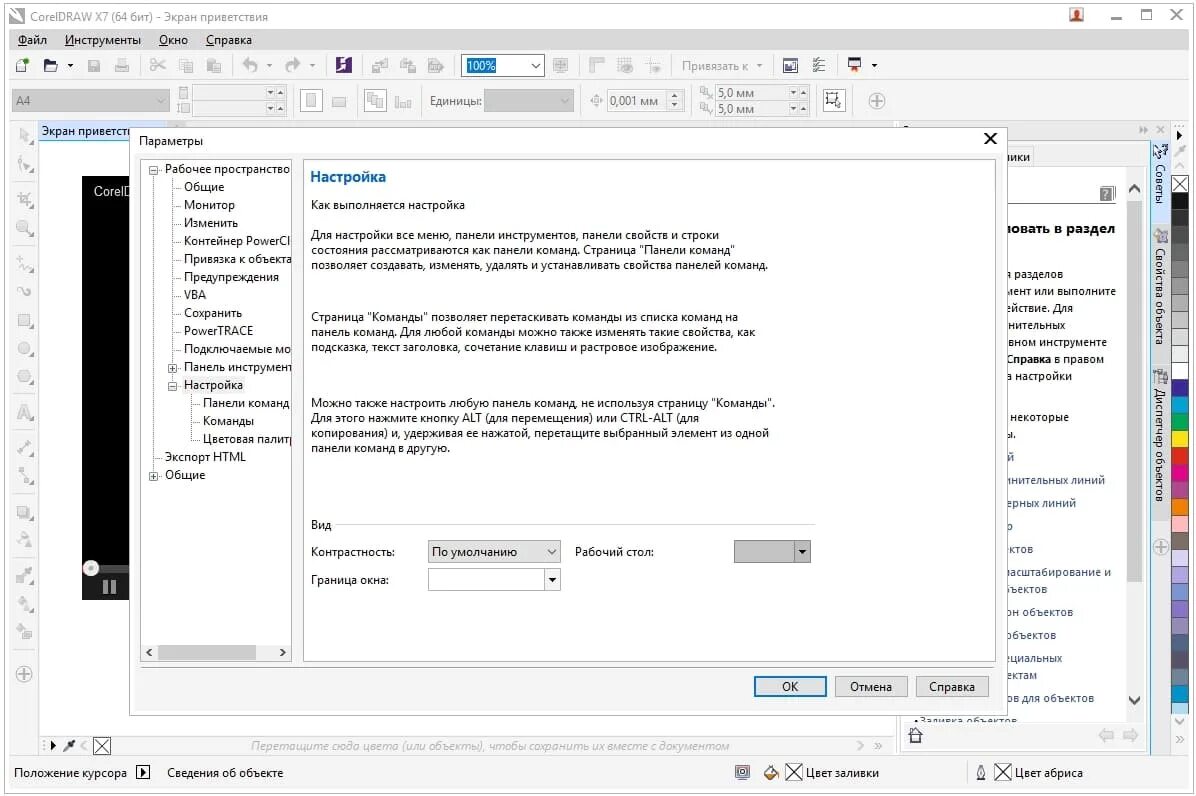Viewport: 1196px width, 796px height.
Task: Open the Контрастность dropdown
Action: (x=494, y=551)
